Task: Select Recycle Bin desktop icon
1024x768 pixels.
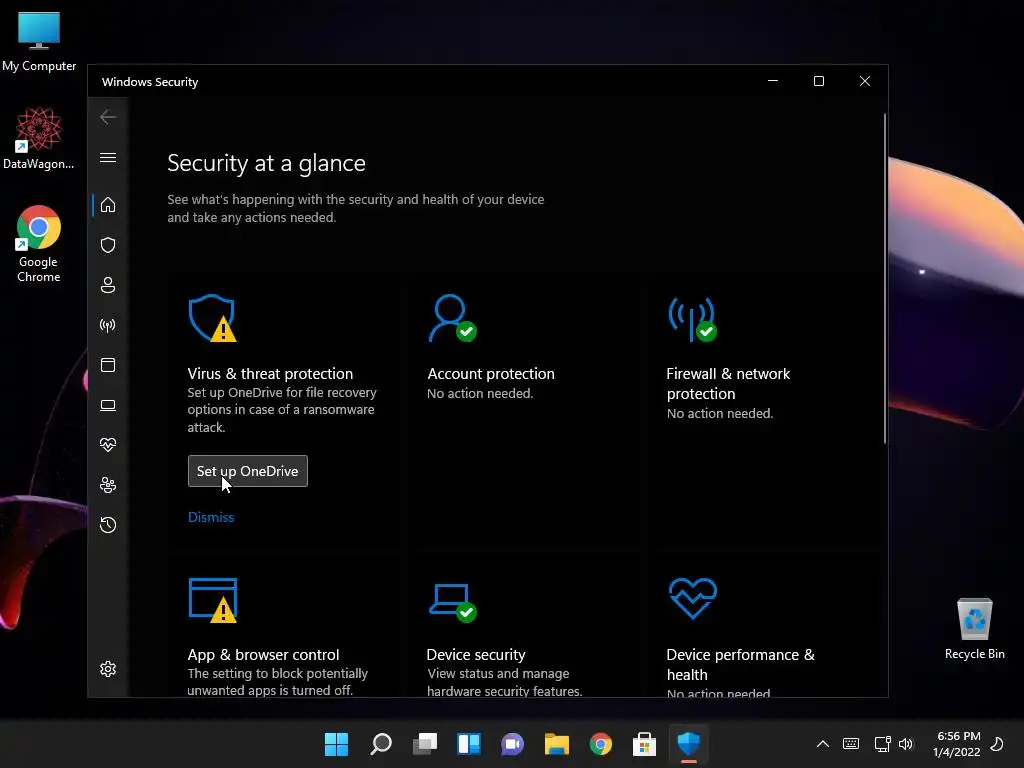Action: [x=974, y=629]
